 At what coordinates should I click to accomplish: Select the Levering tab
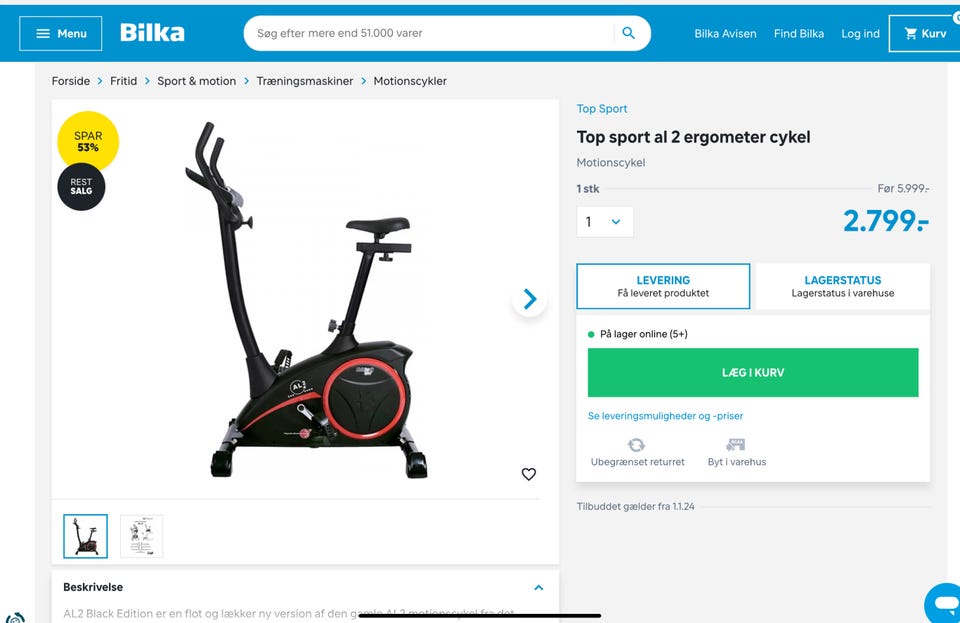point(663,286)
